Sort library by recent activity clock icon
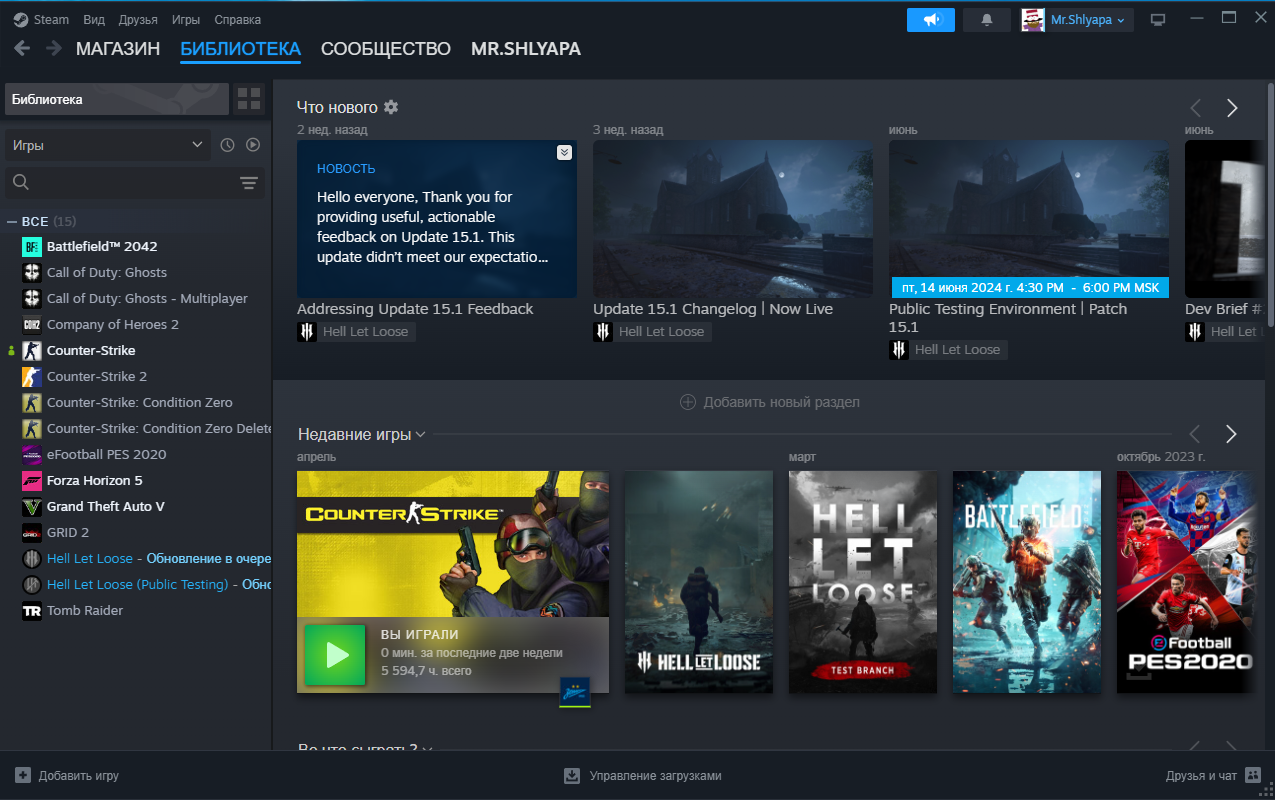Image resolution: width=1275 pixels, height=800 pixels. coord(227,145)
